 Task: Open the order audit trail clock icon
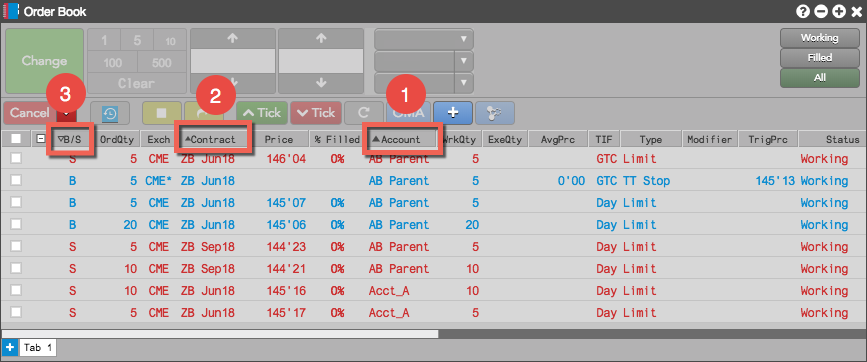(x=110, y=113)
